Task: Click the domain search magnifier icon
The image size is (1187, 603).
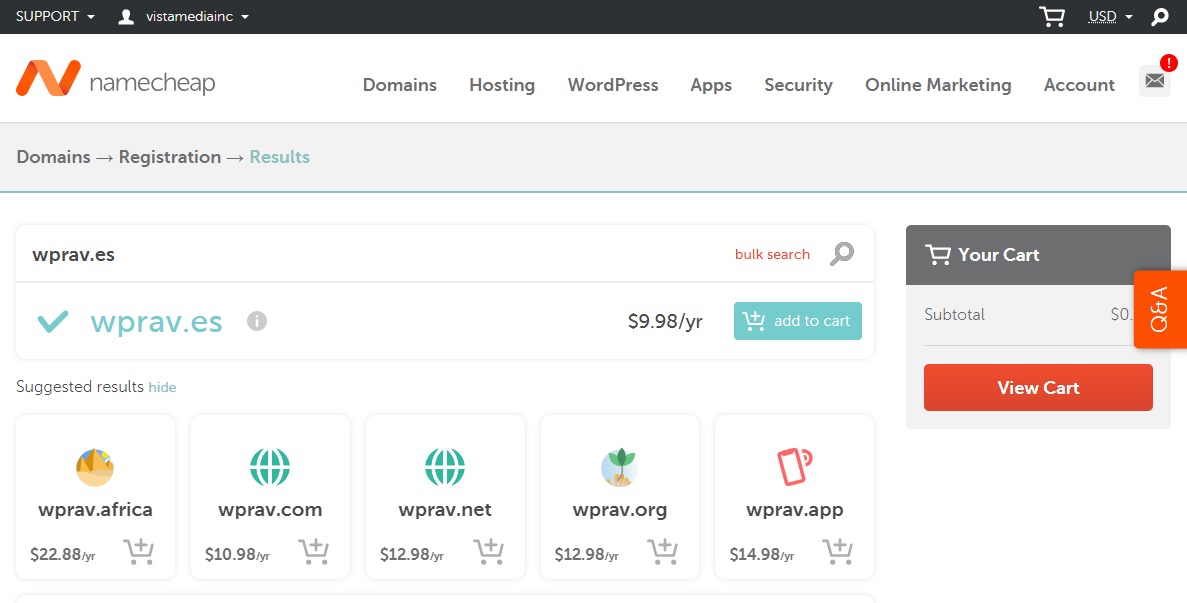Action: pyautogui.click(x=842, y=254)
